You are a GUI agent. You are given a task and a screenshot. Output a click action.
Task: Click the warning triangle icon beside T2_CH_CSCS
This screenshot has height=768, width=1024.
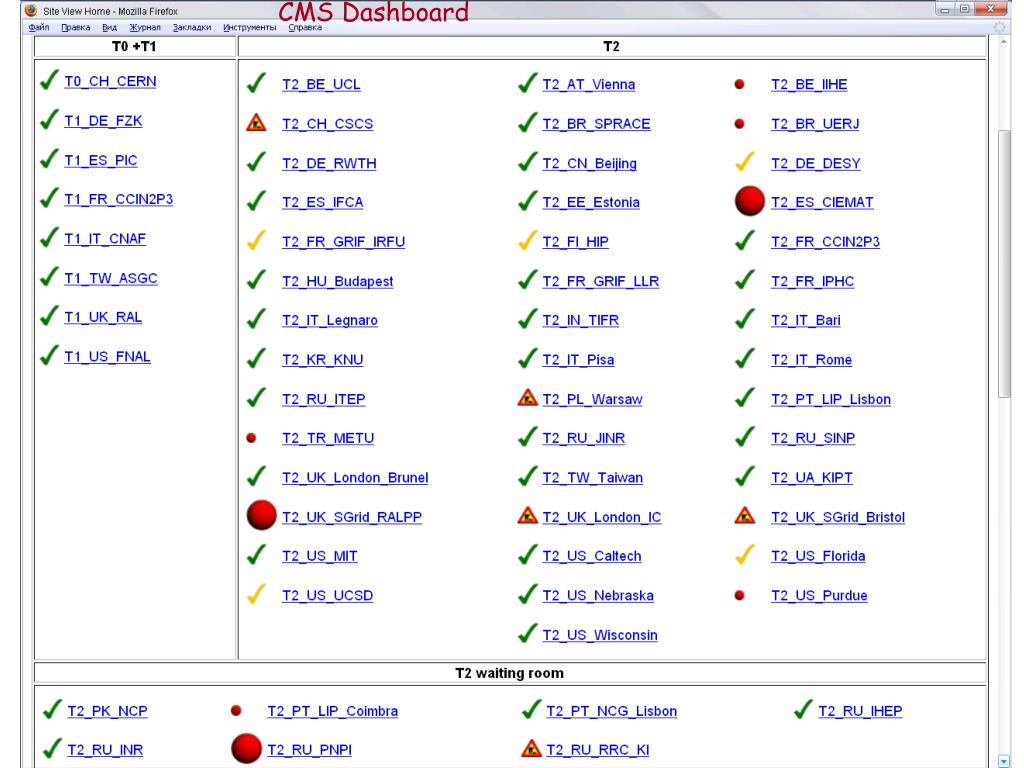point(256,122)
